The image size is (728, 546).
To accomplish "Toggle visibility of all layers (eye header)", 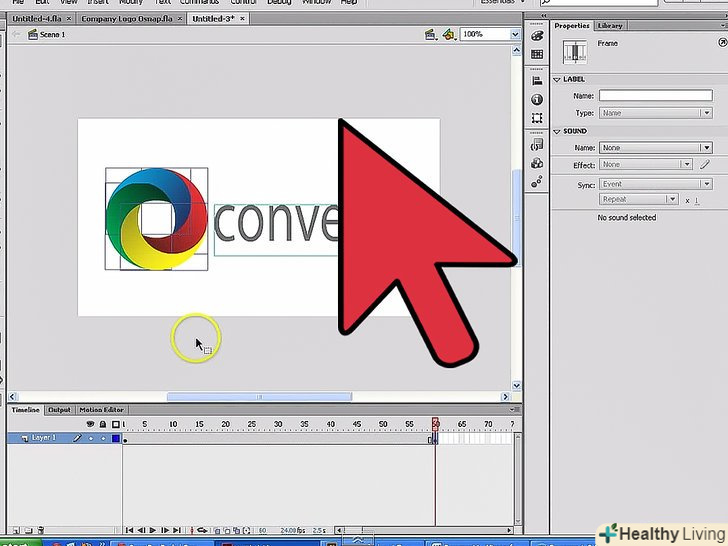I will pyautogui.click(x=91, y=424).
